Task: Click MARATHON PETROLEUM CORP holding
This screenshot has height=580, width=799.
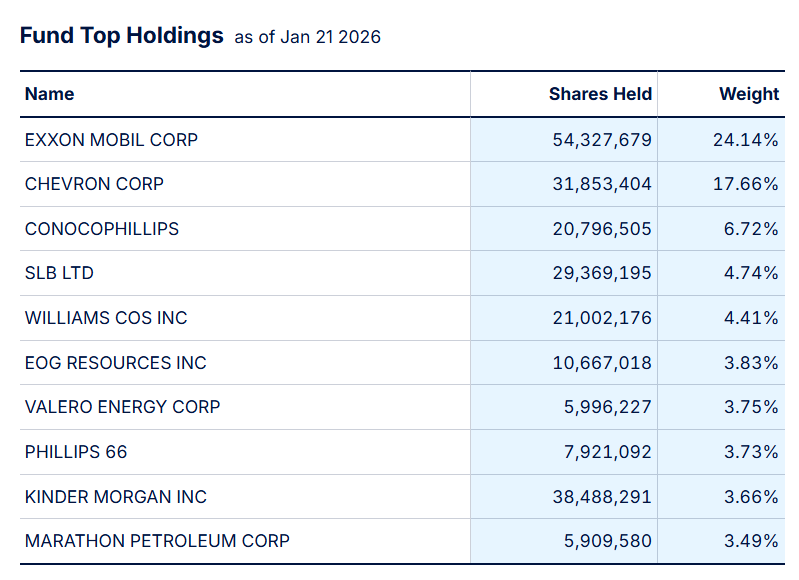Action: [x=157, y=541]
